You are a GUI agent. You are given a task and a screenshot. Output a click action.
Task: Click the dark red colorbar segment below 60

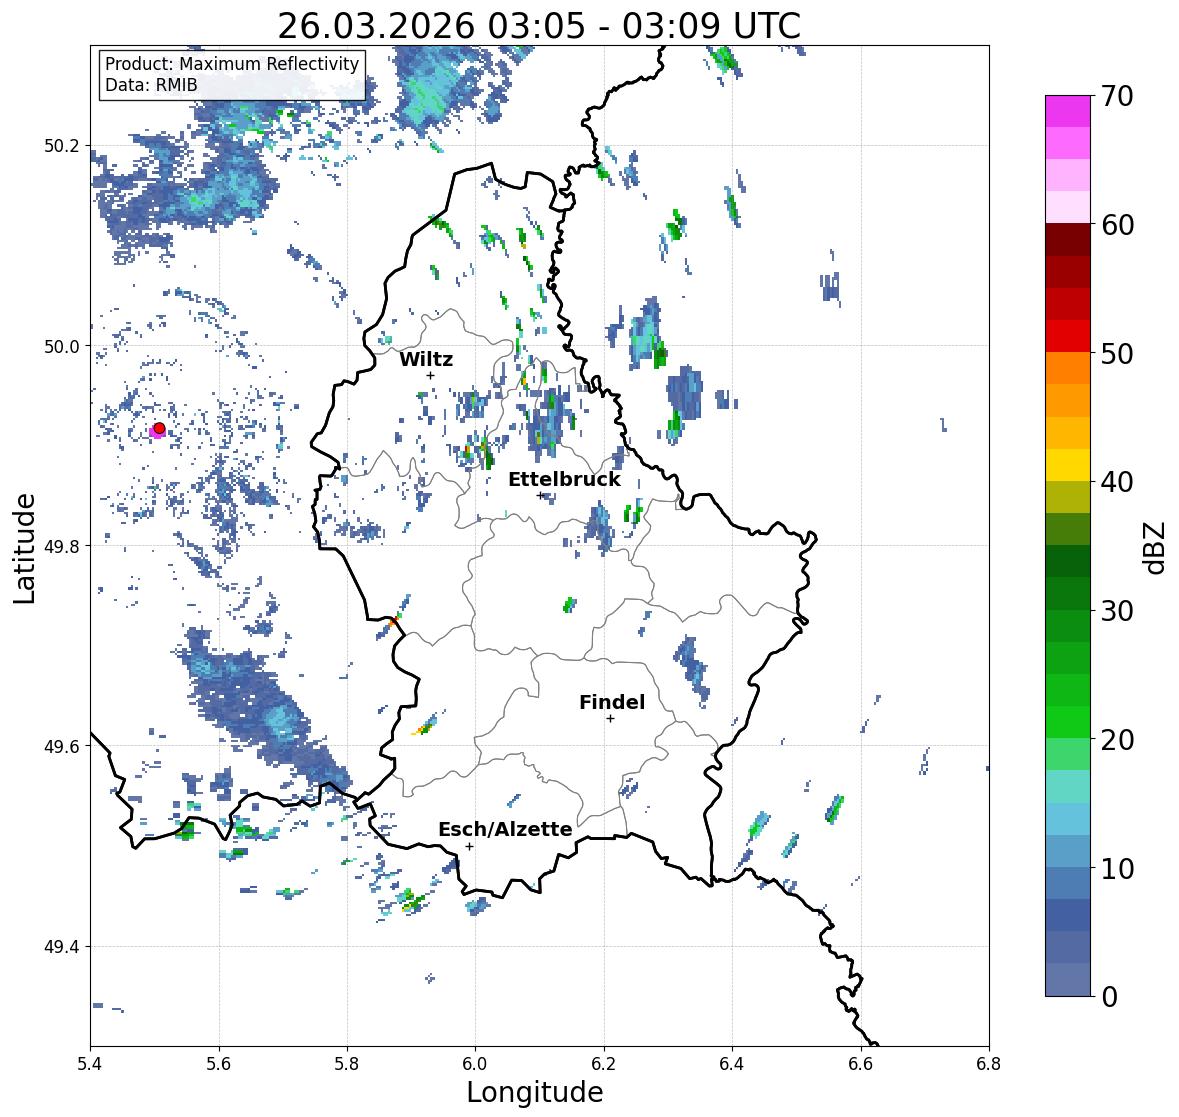pos(1068,240)
